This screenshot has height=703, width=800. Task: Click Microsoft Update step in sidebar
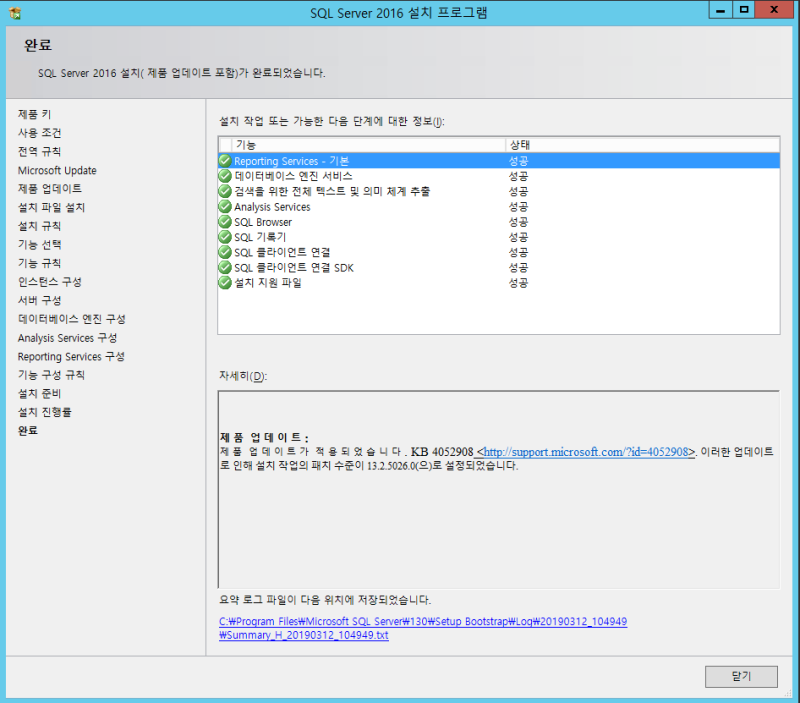click(57, 170)
